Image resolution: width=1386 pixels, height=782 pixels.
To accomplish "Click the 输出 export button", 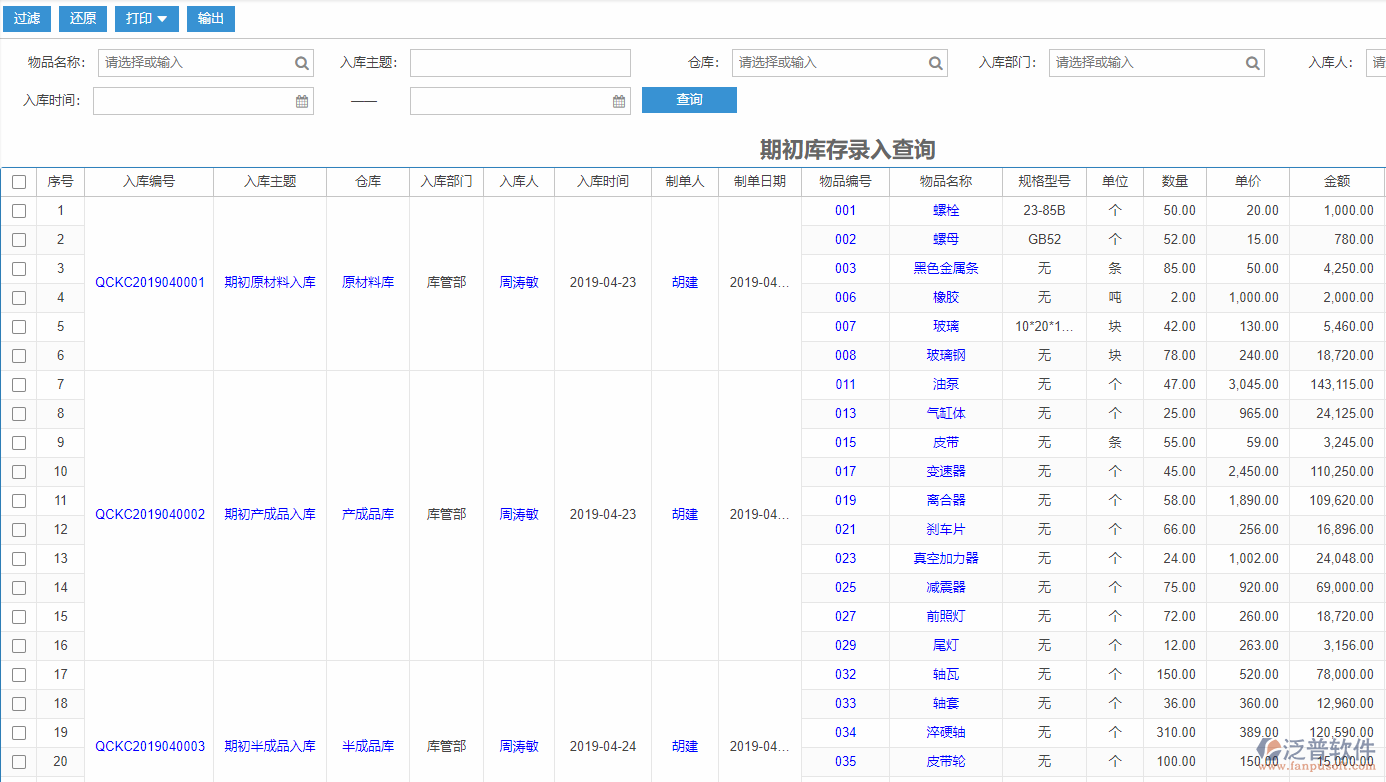I will pyautogui.click(x=210, y=18).
